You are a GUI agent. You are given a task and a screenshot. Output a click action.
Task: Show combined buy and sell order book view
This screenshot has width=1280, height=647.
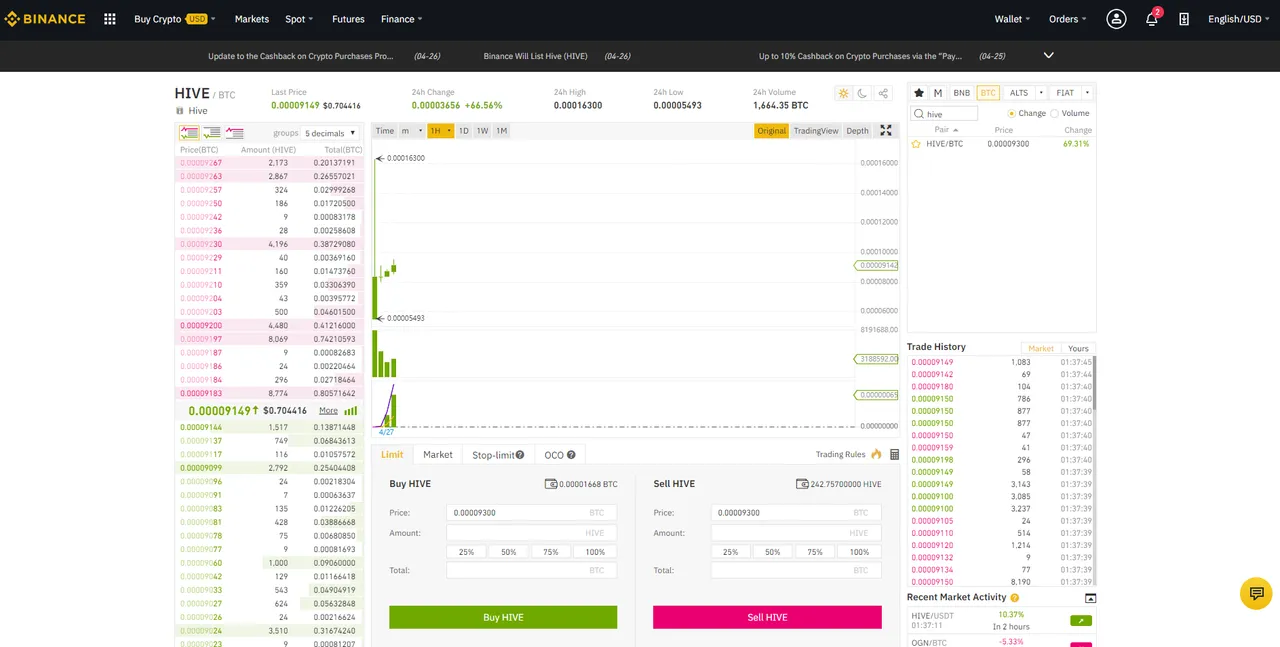coord(189,133)
